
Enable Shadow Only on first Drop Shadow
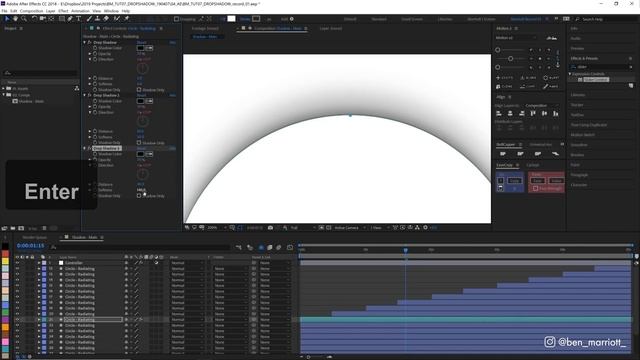[139, 90]
